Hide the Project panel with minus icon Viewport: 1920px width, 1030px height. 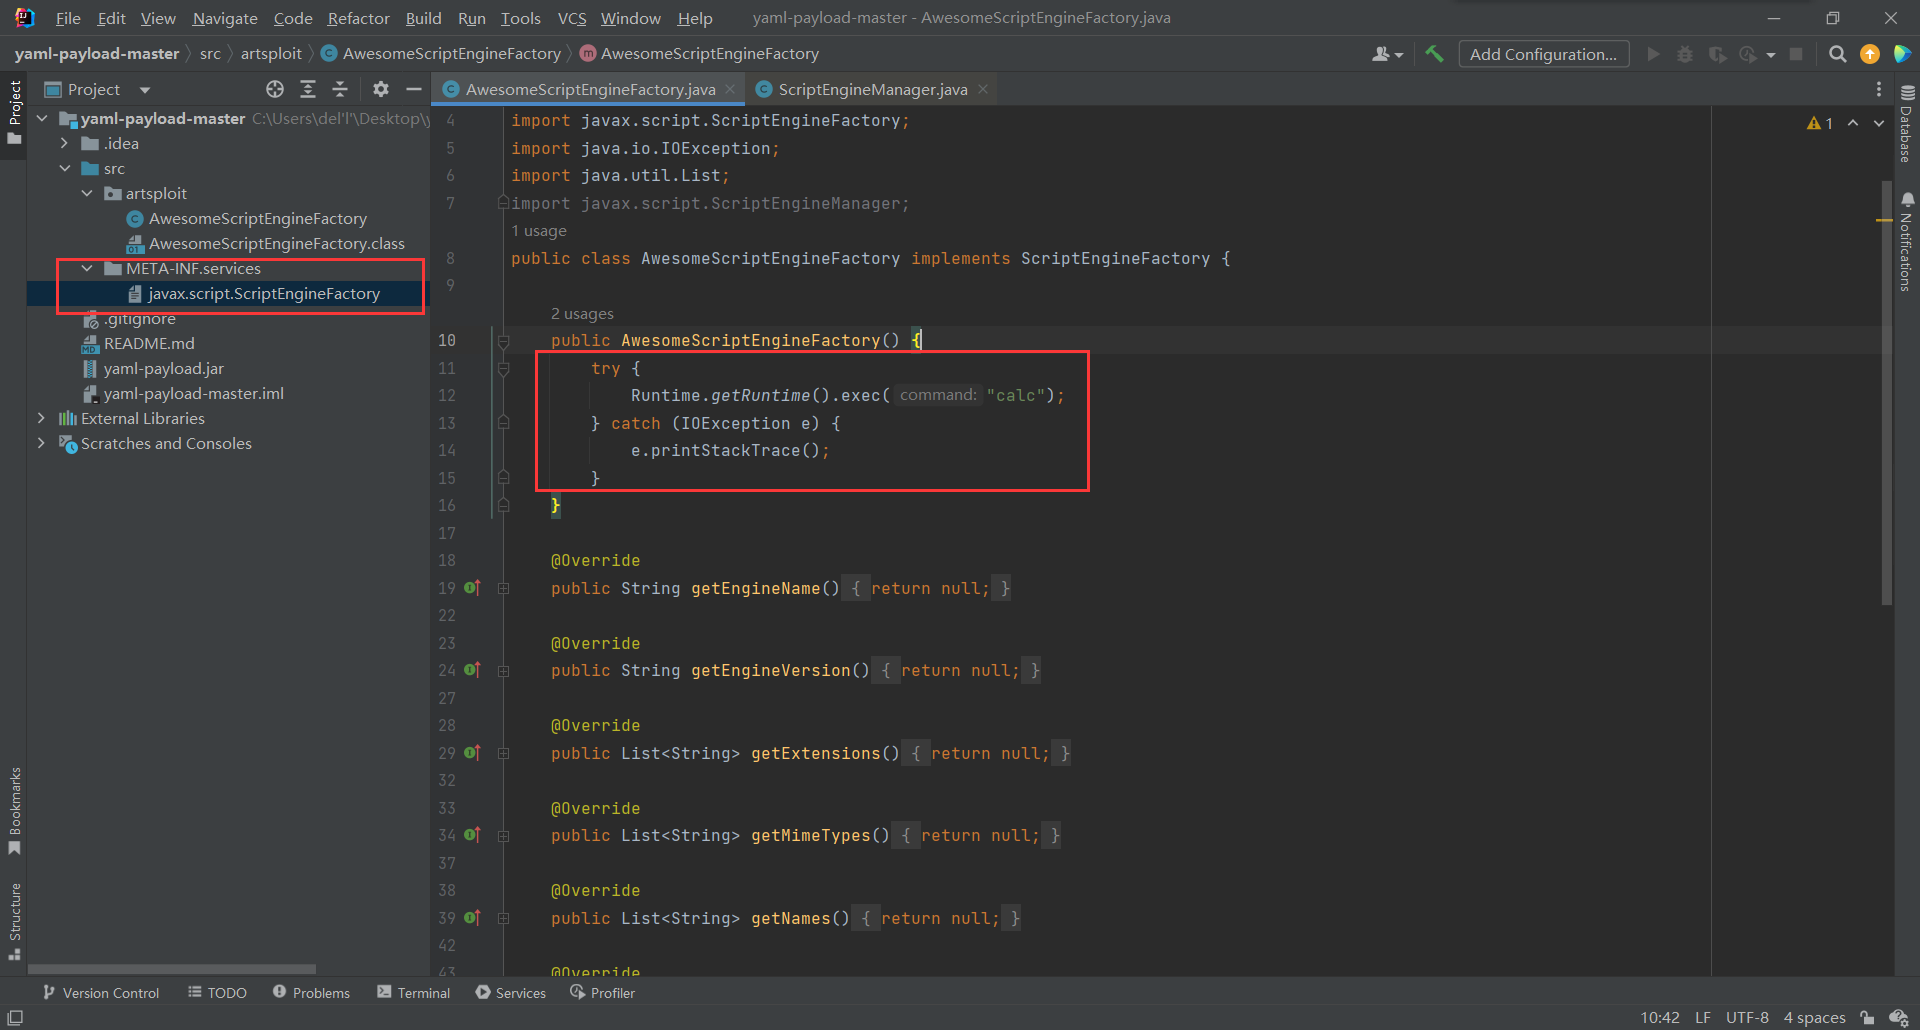click(x=413, y=89)
